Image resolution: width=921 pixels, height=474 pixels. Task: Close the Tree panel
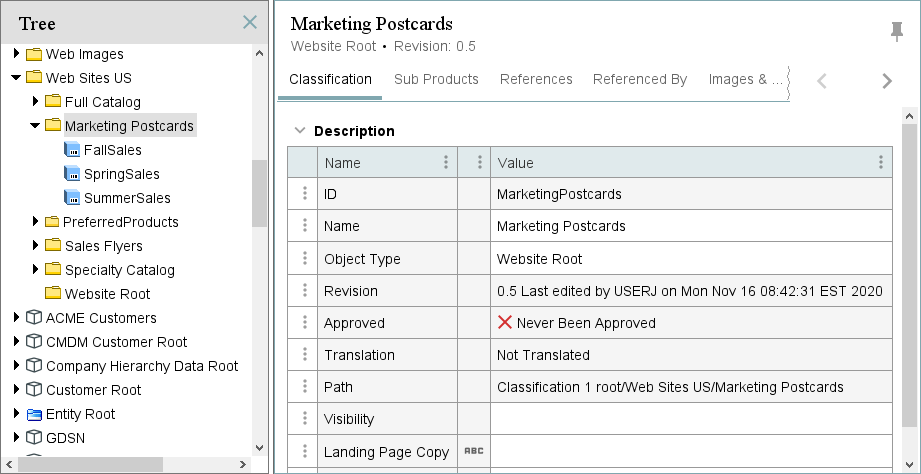(x=250, y=23)
